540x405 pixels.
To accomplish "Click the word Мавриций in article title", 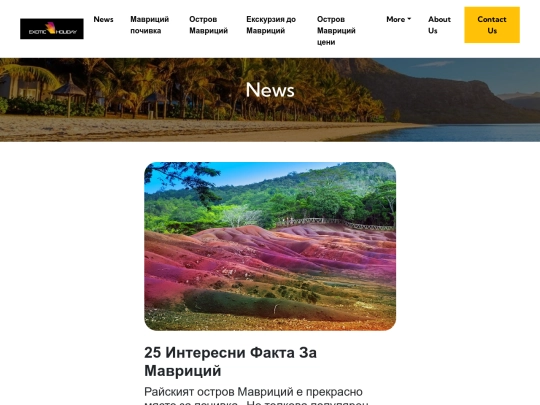I will pos(183,371).
